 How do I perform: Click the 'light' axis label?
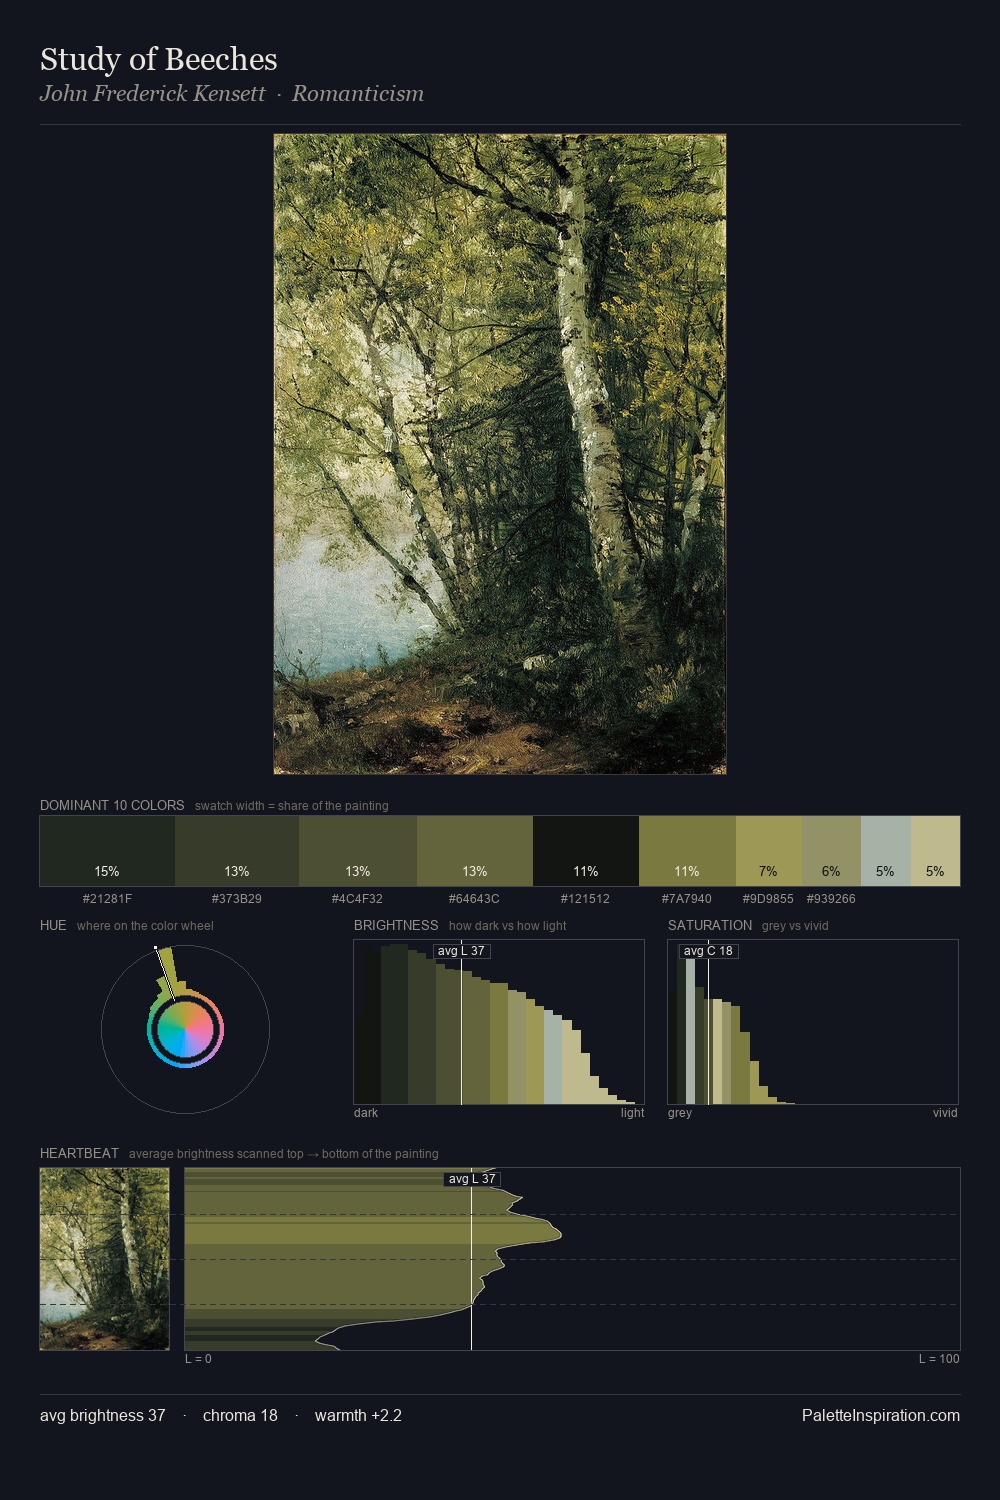coord(633,1112)
